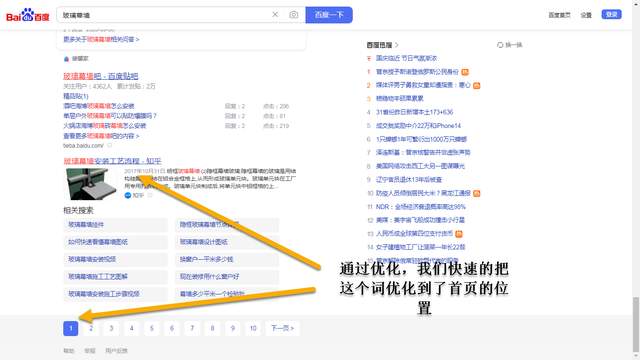
Task: Go to results page 5
Action: [x=151, y=328]
